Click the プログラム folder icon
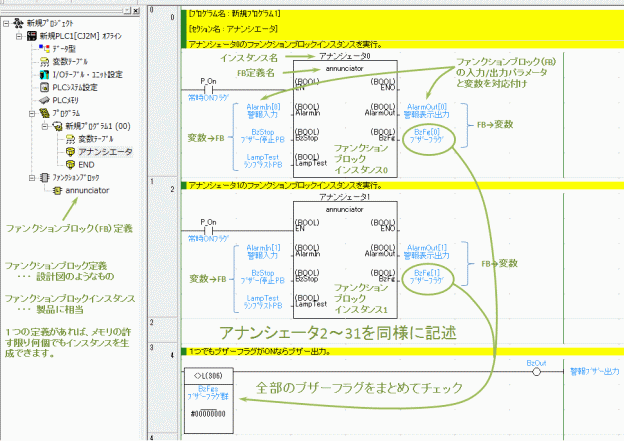624x441 pixels. pyautogui.click(x=44, y=113)
